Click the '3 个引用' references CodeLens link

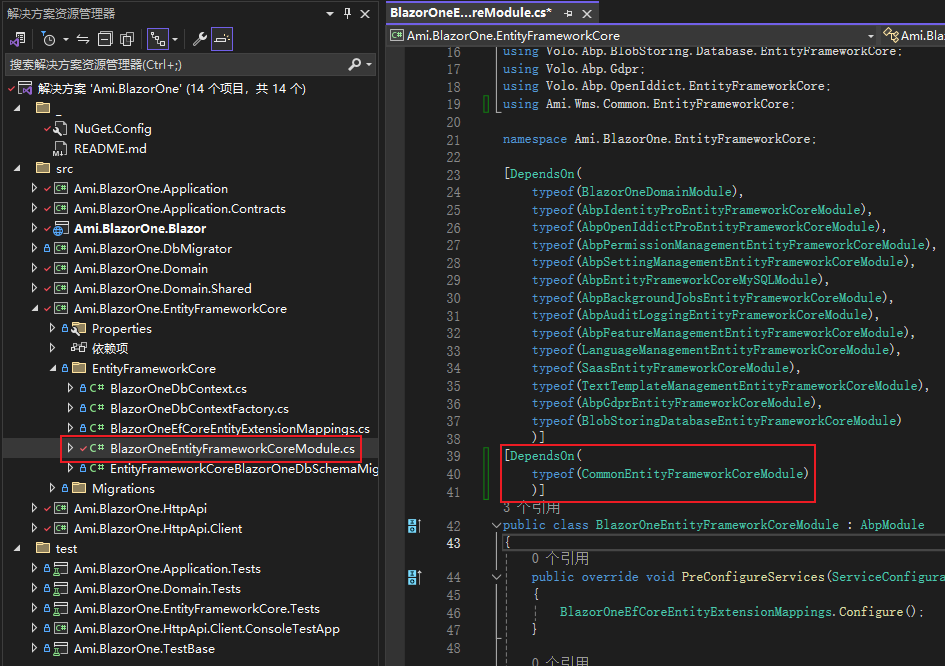(x=531, y=507)
